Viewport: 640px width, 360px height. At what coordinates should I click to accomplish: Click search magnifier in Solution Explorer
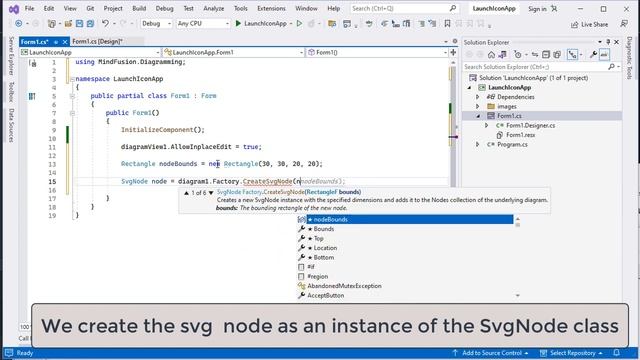[611, 67]
